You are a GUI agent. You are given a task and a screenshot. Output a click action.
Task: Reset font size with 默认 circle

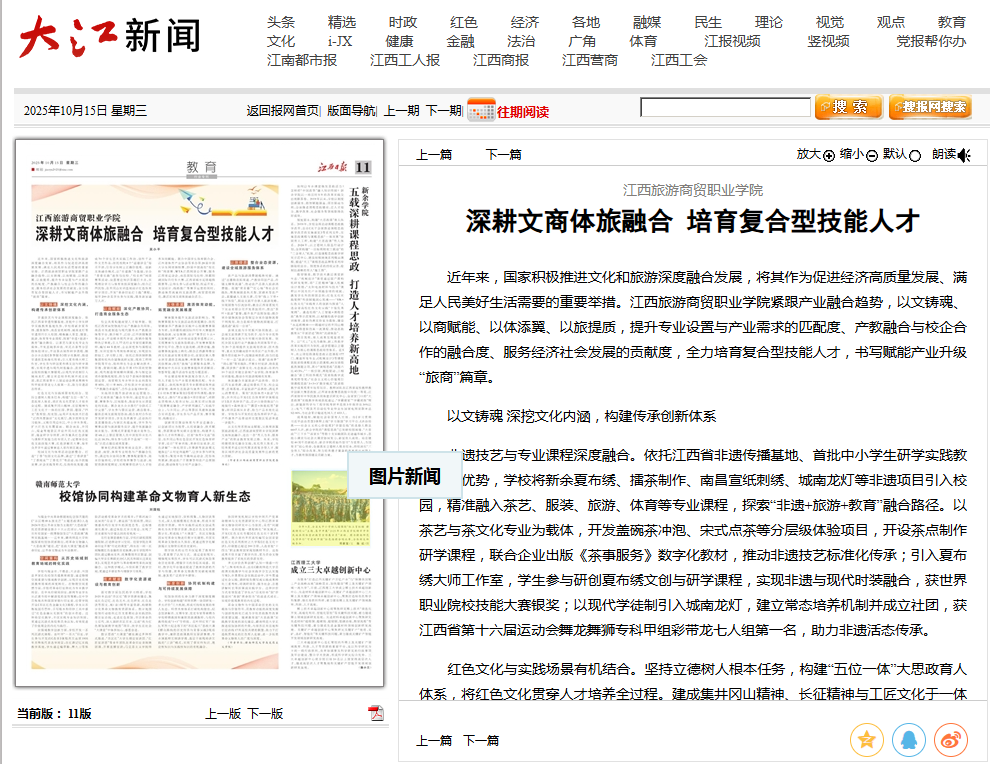point(914,155)
